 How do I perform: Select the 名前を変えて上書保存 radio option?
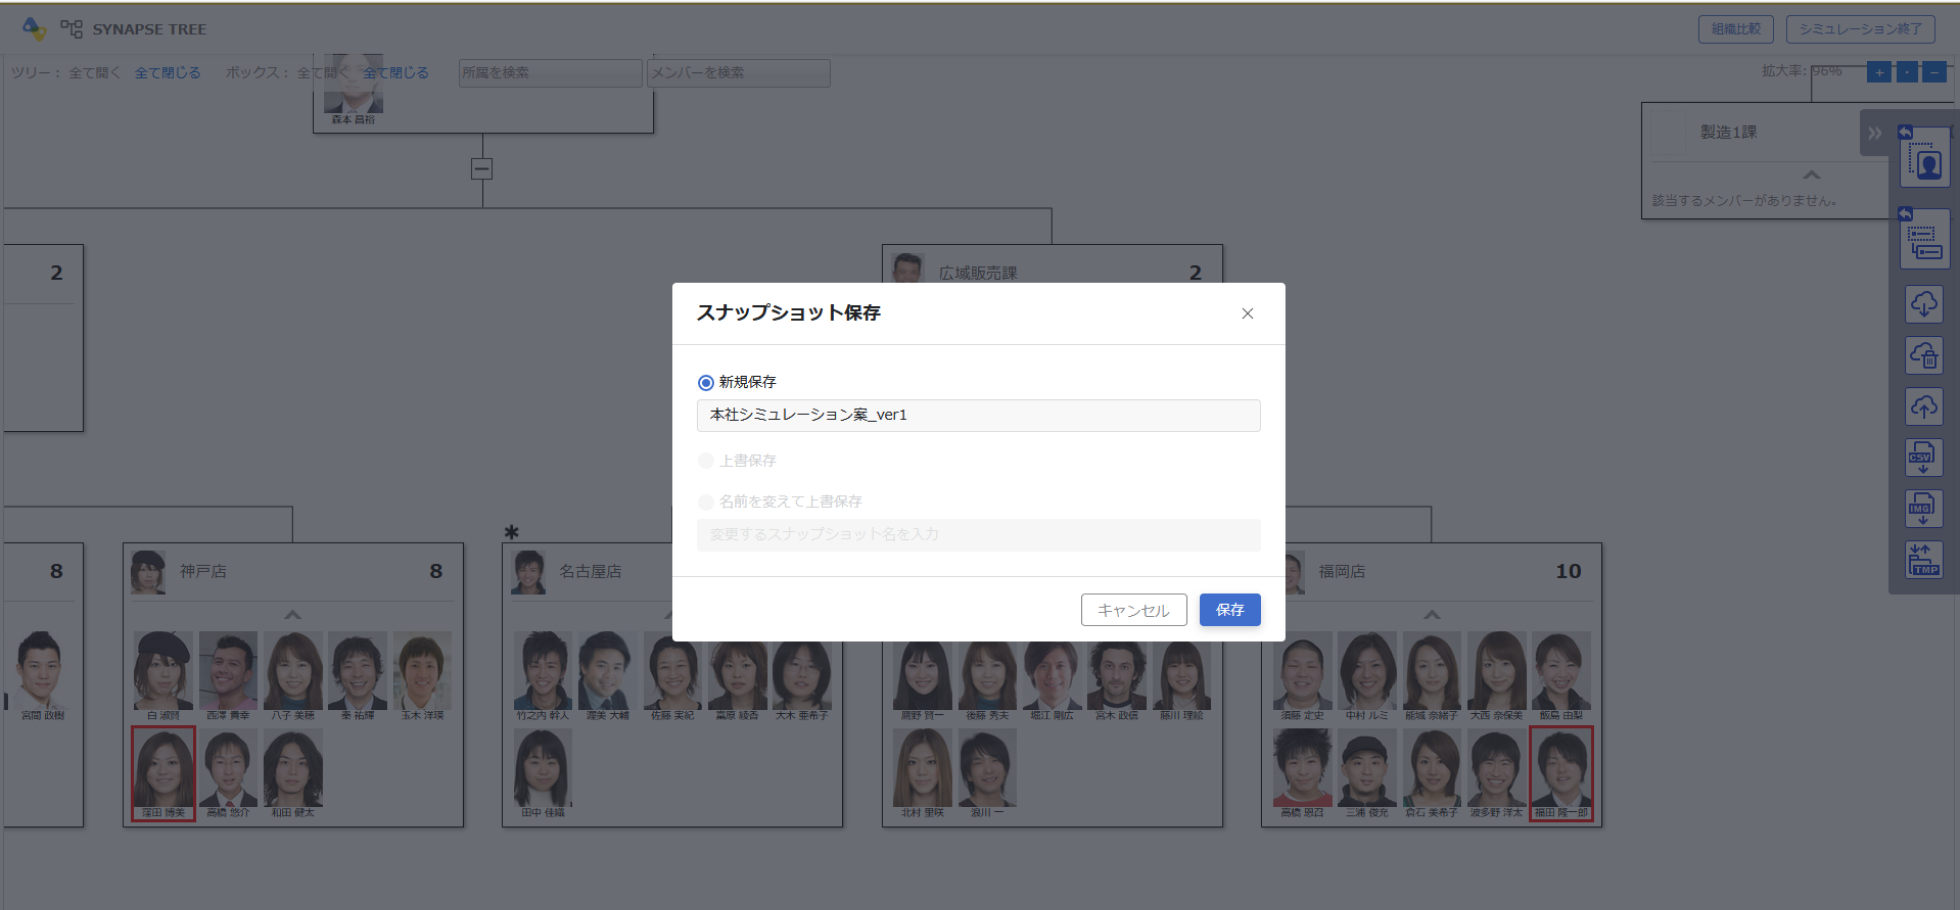[706, 501]
